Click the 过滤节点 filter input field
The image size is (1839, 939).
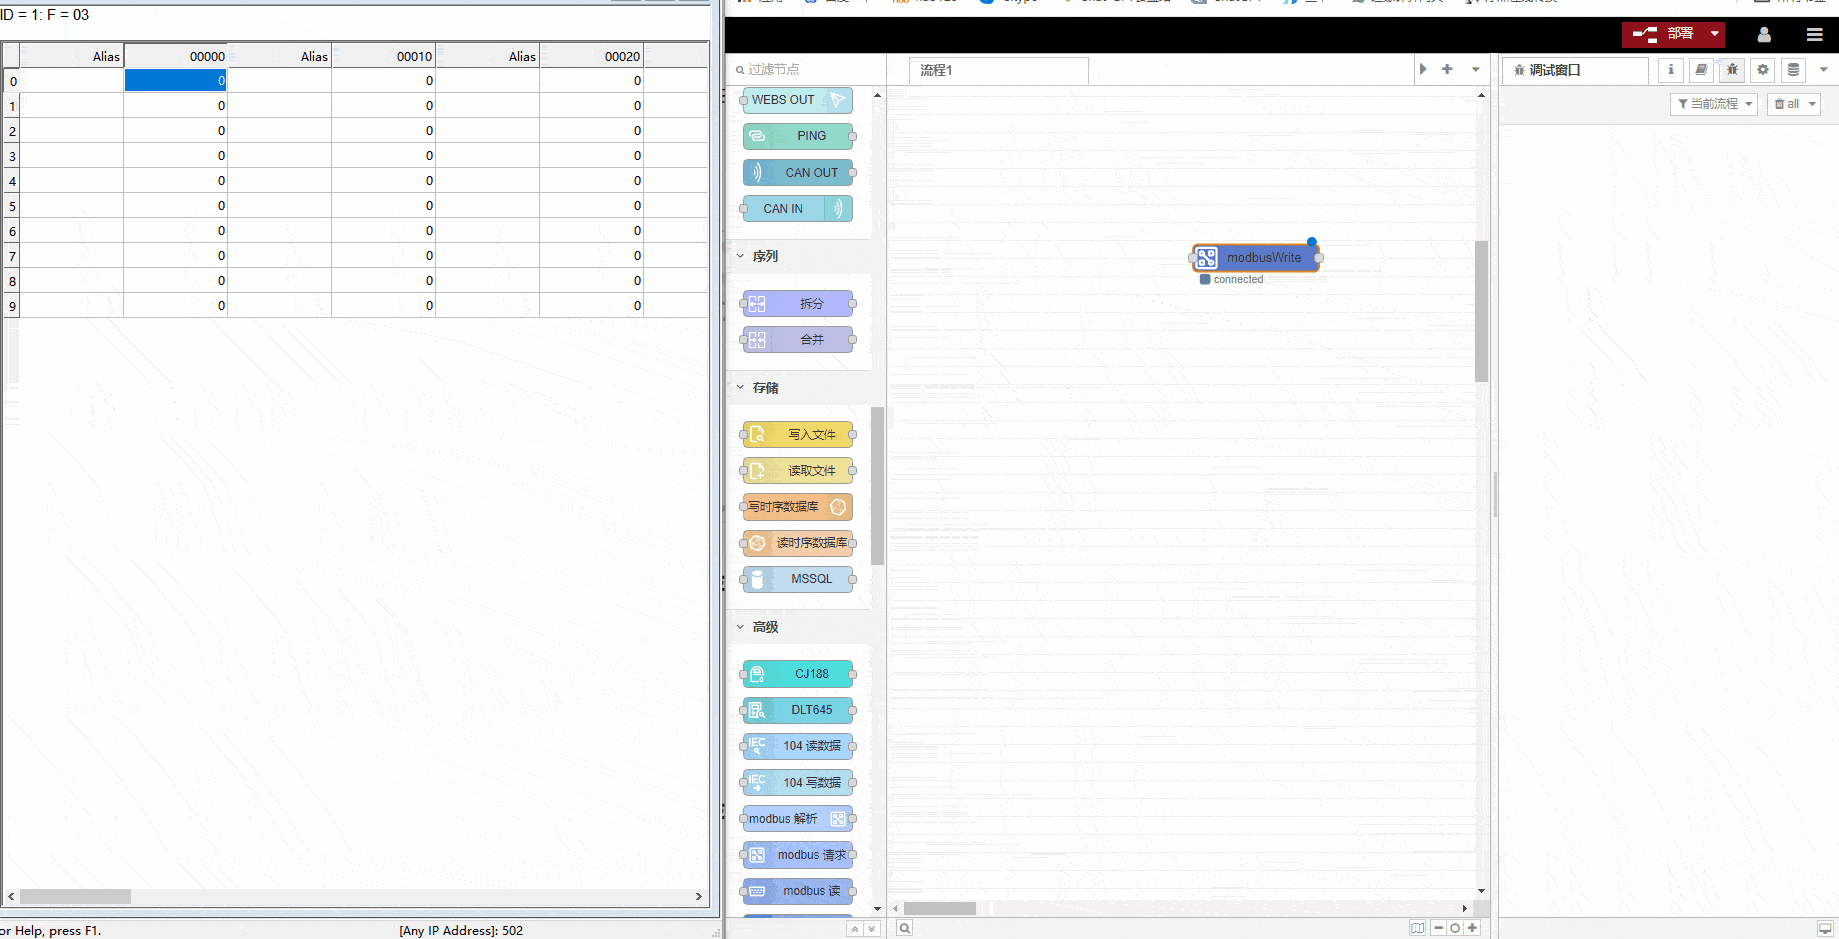click(x=810, y=69)
